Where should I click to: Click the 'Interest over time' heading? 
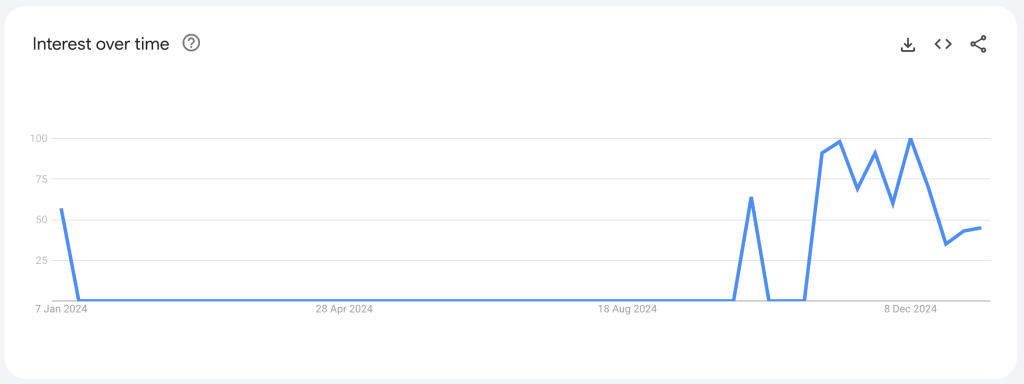click(x=101, y=44)
